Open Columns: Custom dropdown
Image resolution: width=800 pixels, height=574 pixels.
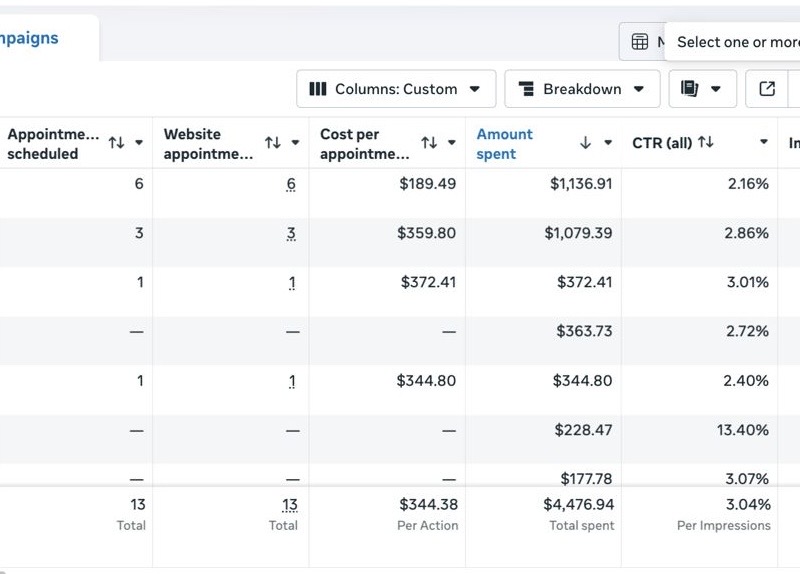point(396,89)
